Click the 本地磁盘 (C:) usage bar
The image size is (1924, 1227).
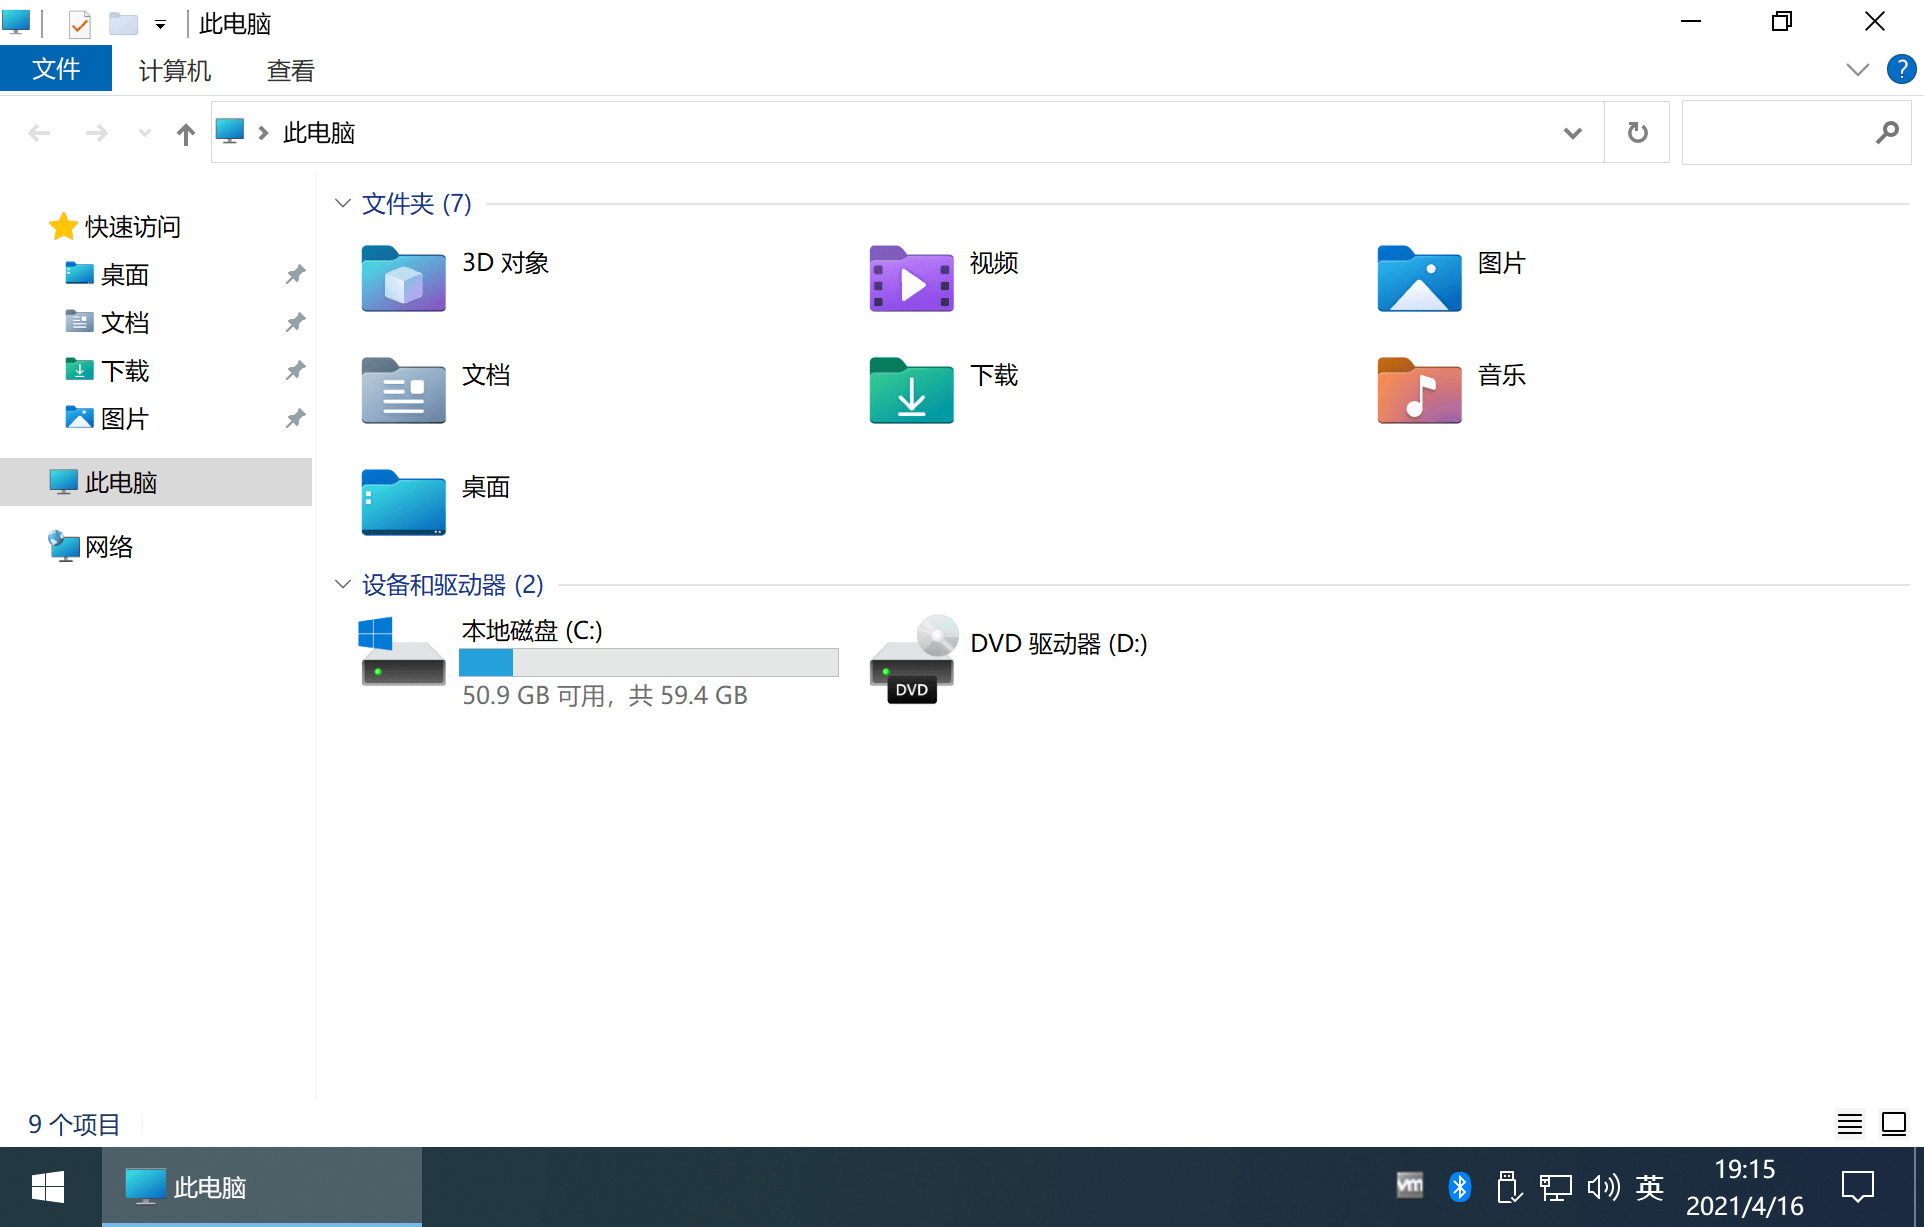pyautogui.click(x=648, y=662)
